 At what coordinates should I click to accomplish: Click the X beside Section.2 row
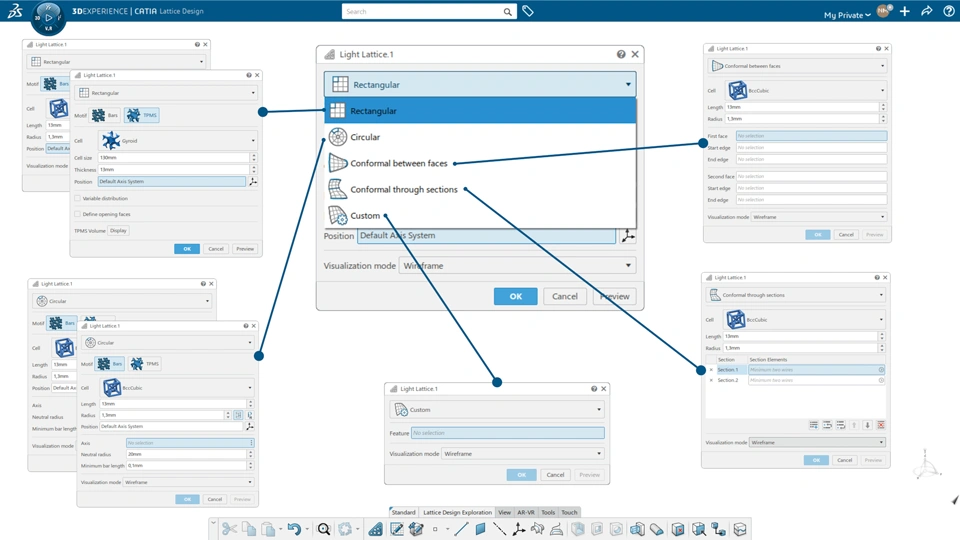[x=711, y=380]
